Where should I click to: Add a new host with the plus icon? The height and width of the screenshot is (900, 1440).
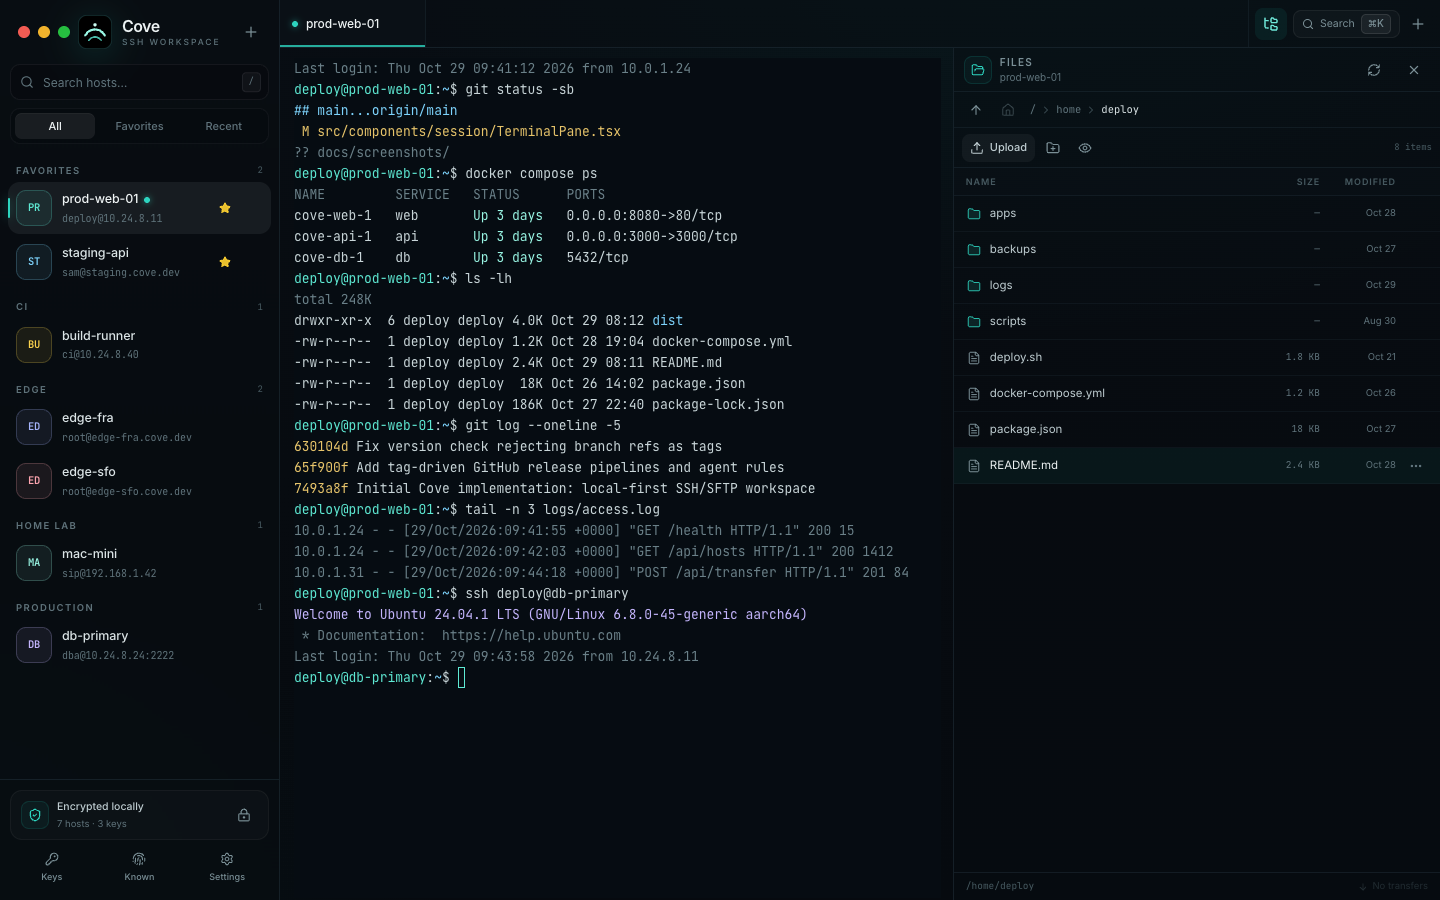[251, 32]
